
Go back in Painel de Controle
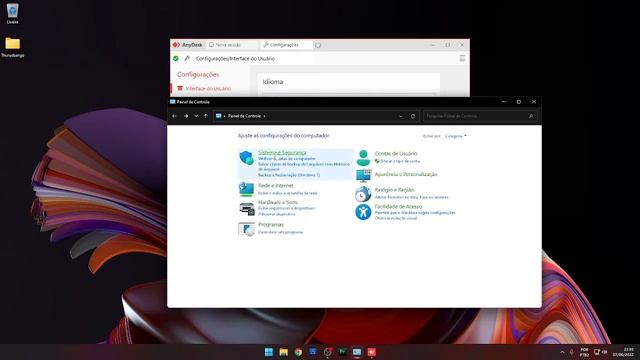tap(174, 116)
